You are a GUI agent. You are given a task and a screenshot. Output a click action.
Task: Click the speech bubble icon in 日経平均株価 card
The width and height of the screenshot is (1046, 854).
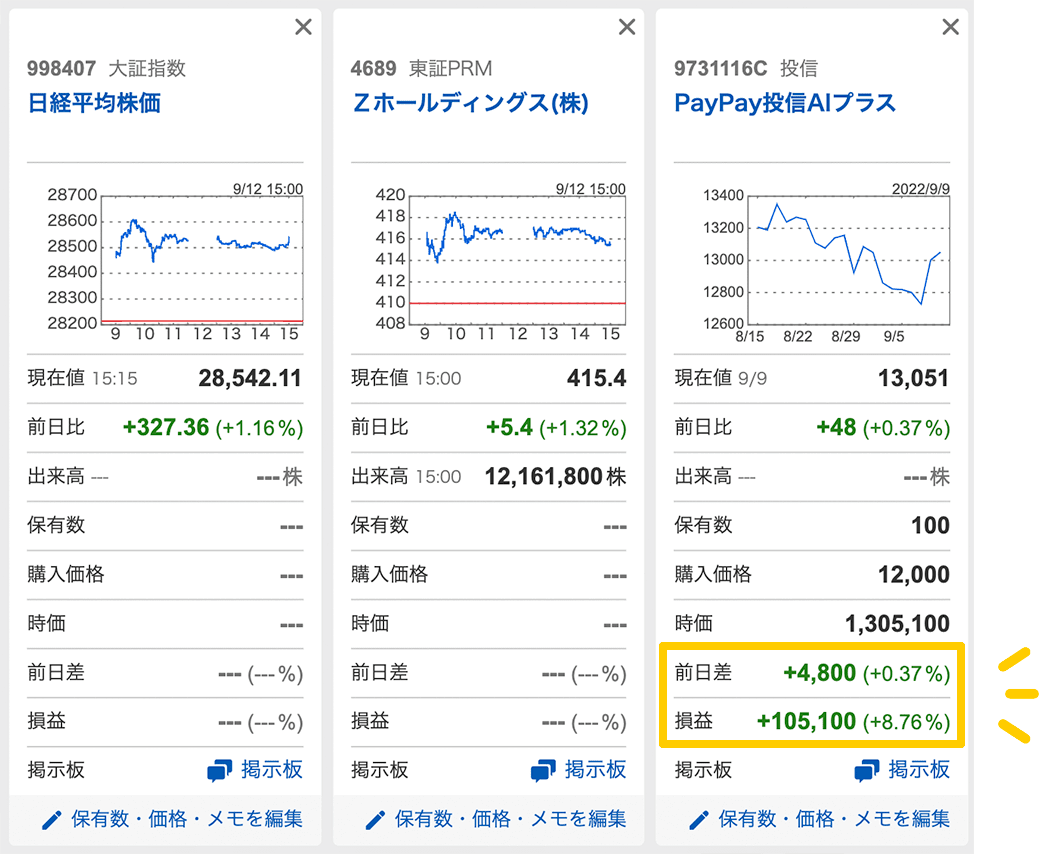[219, 771]
